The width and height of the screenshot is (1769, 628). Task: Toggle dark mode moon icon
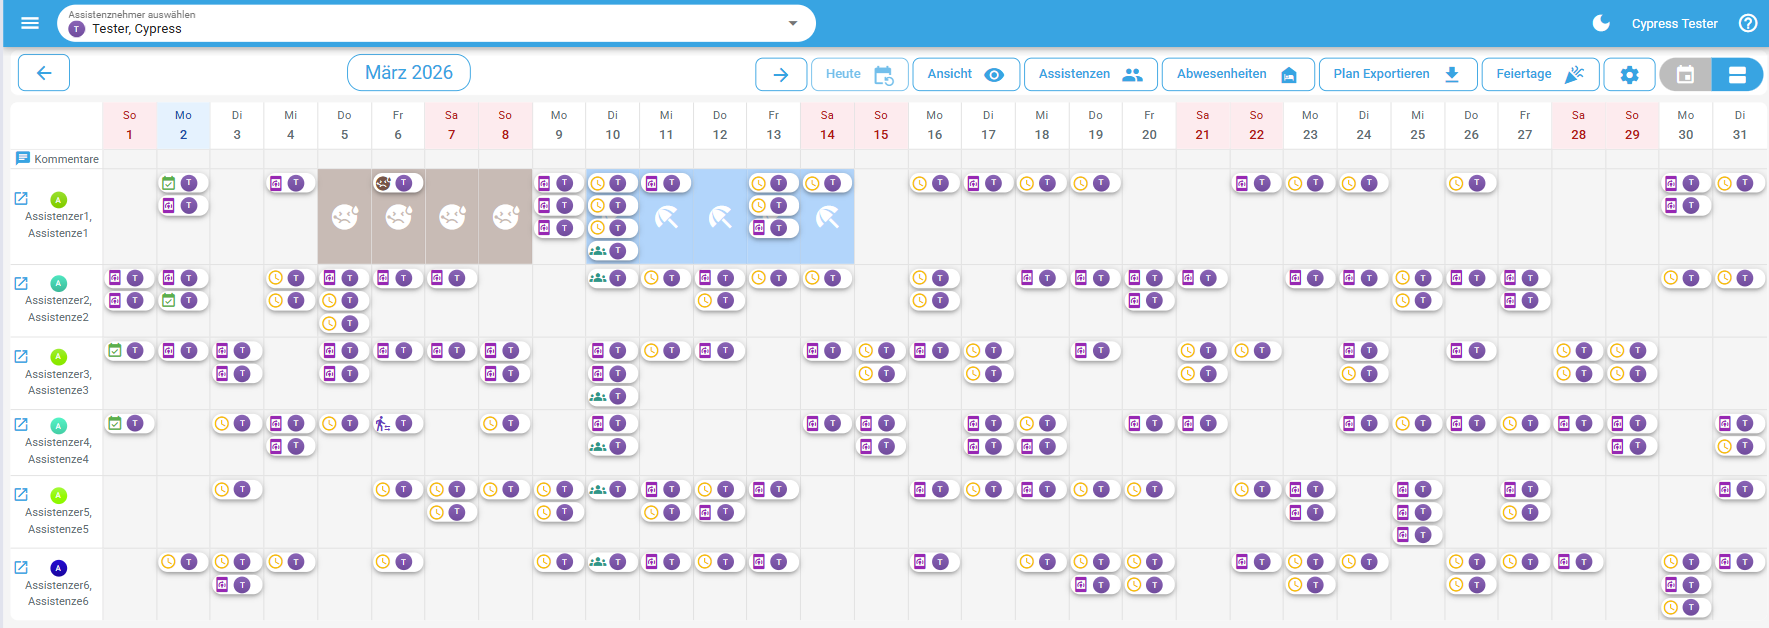(1601, 23)
